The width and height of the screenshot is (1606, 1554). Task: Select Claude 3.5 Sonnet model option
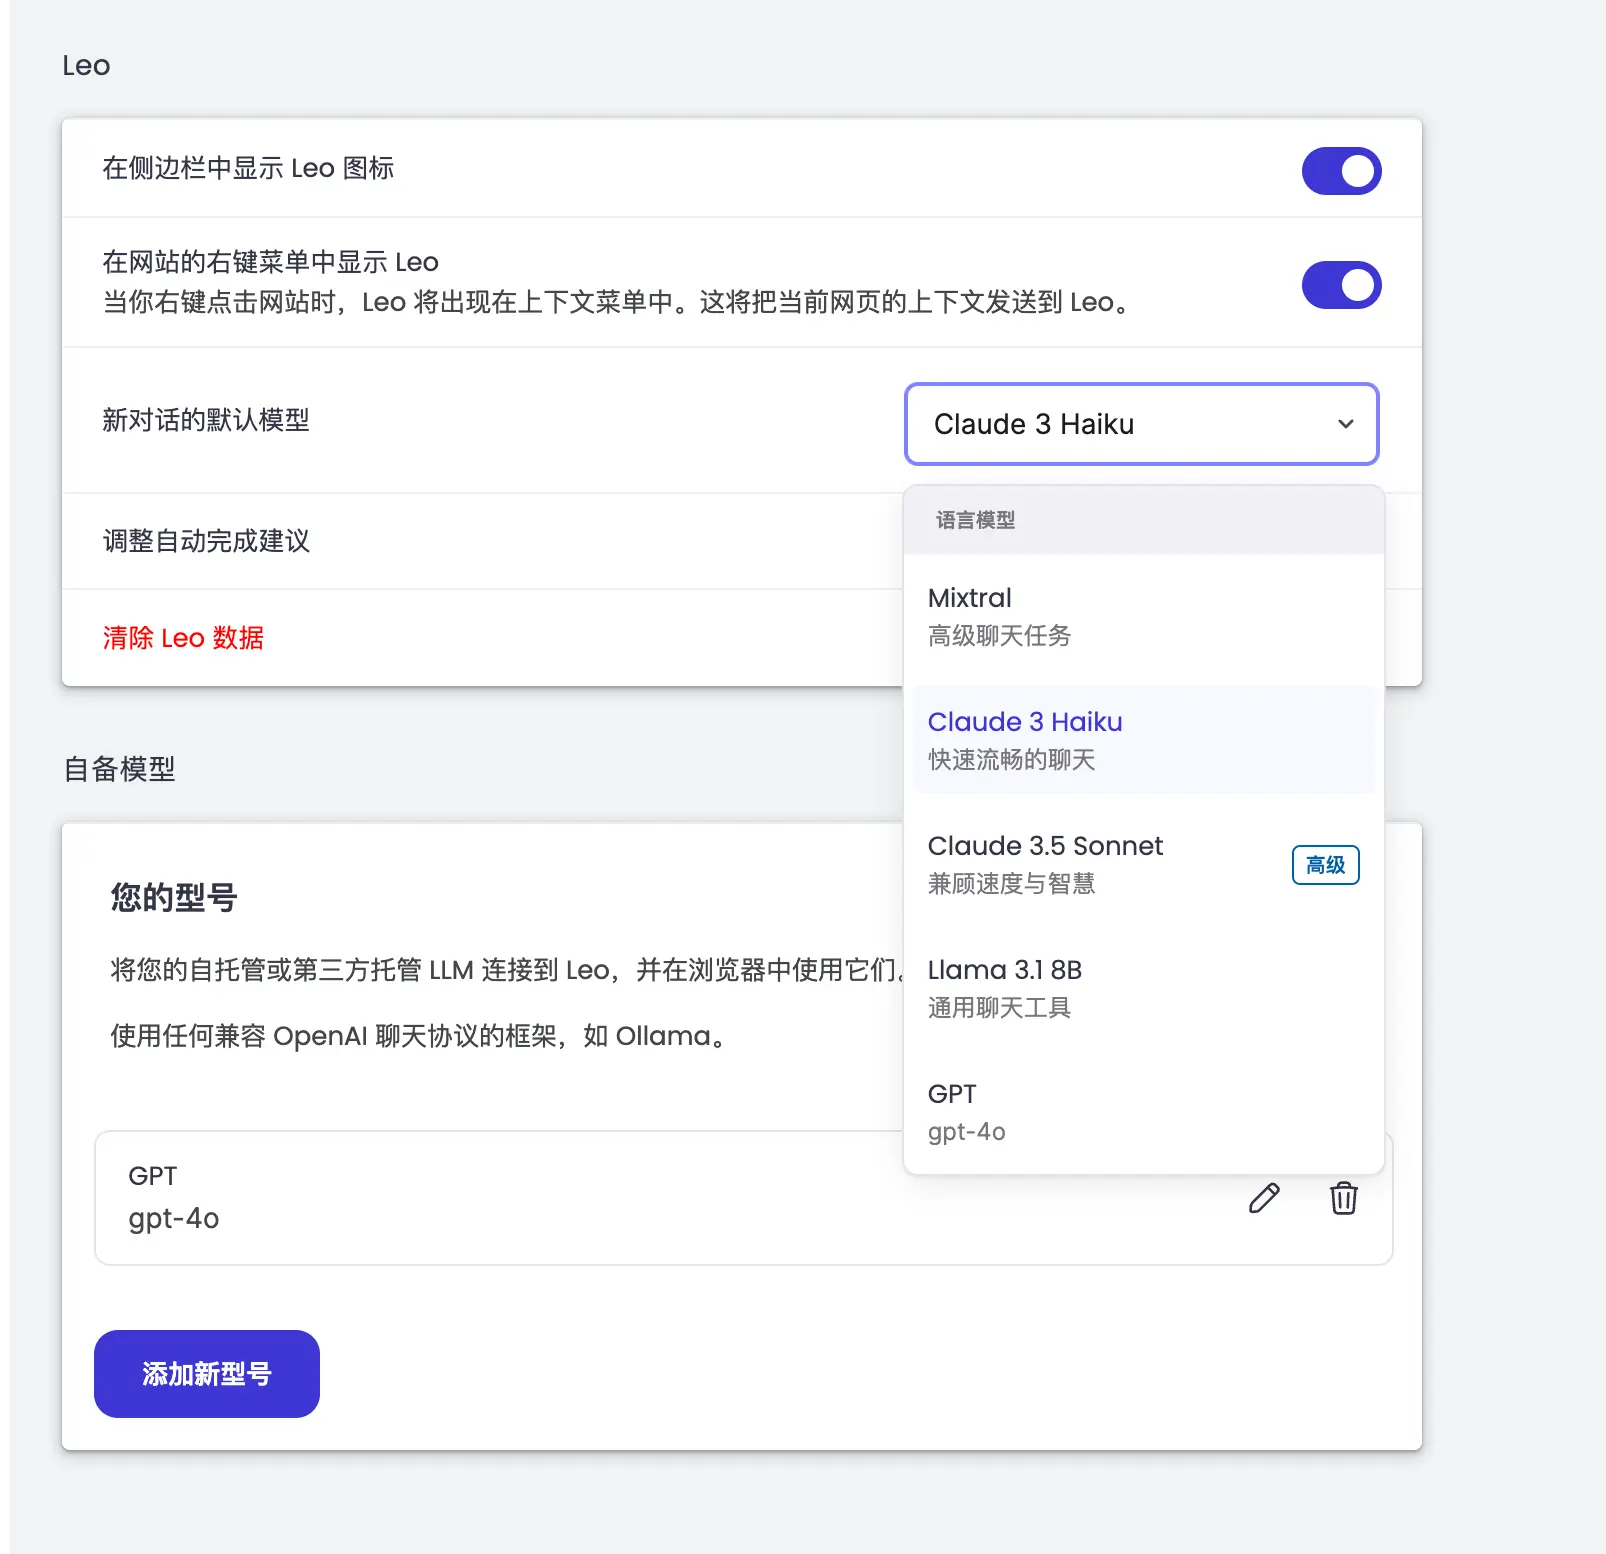tap(1143, 864)
